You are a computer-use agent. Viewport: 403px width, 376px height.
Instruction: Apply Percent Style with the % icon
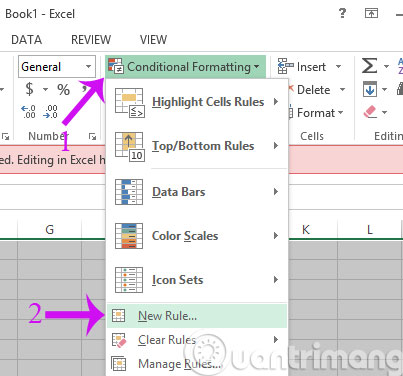click(x=63, y=89)
